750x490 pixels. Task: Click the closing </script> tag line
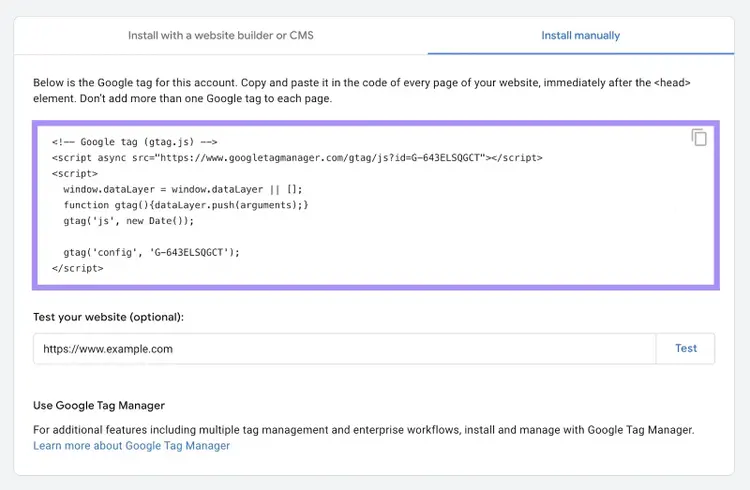tap(77, 268)
